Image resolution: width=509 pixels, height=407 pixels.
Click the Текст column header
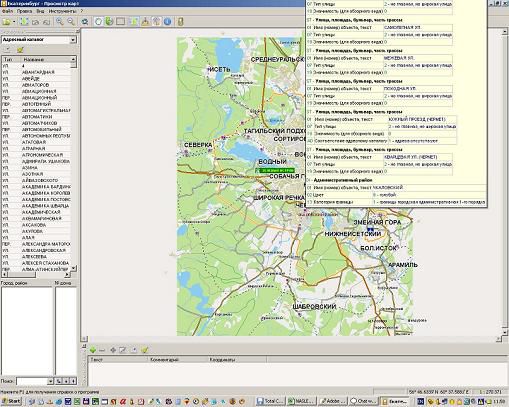tap(118, 360)
